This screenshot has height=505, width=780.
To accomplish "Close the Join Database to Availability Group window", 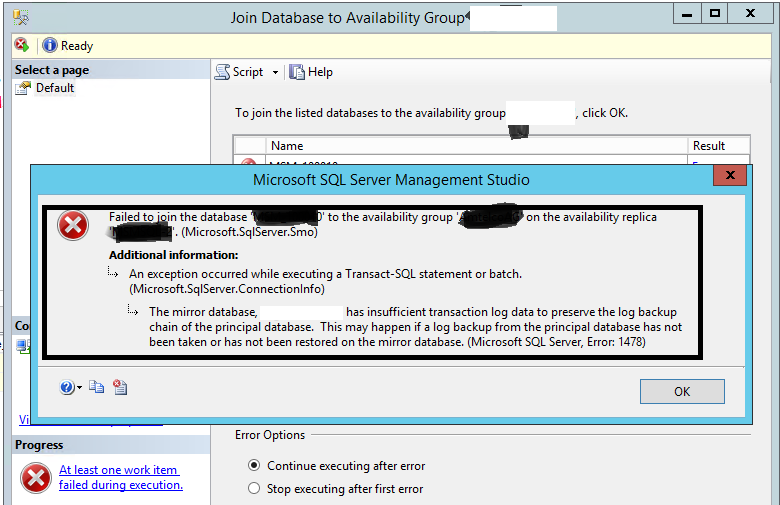I will coord(750,14).
